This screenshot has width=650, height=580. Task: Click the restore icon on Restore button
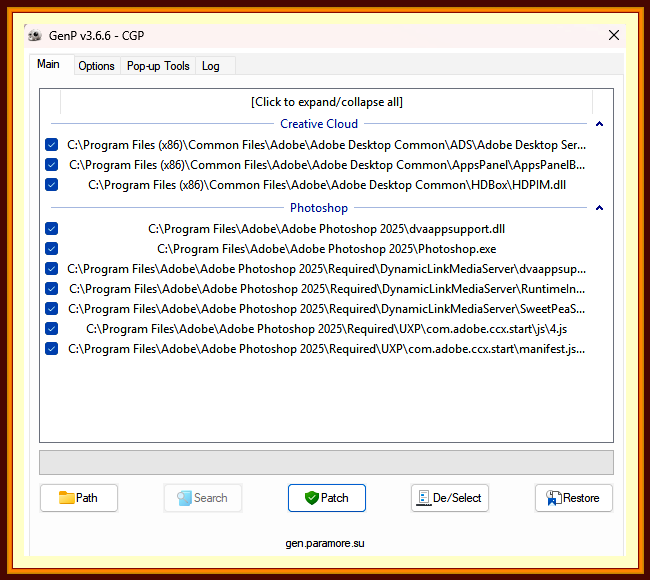(553, 498)
